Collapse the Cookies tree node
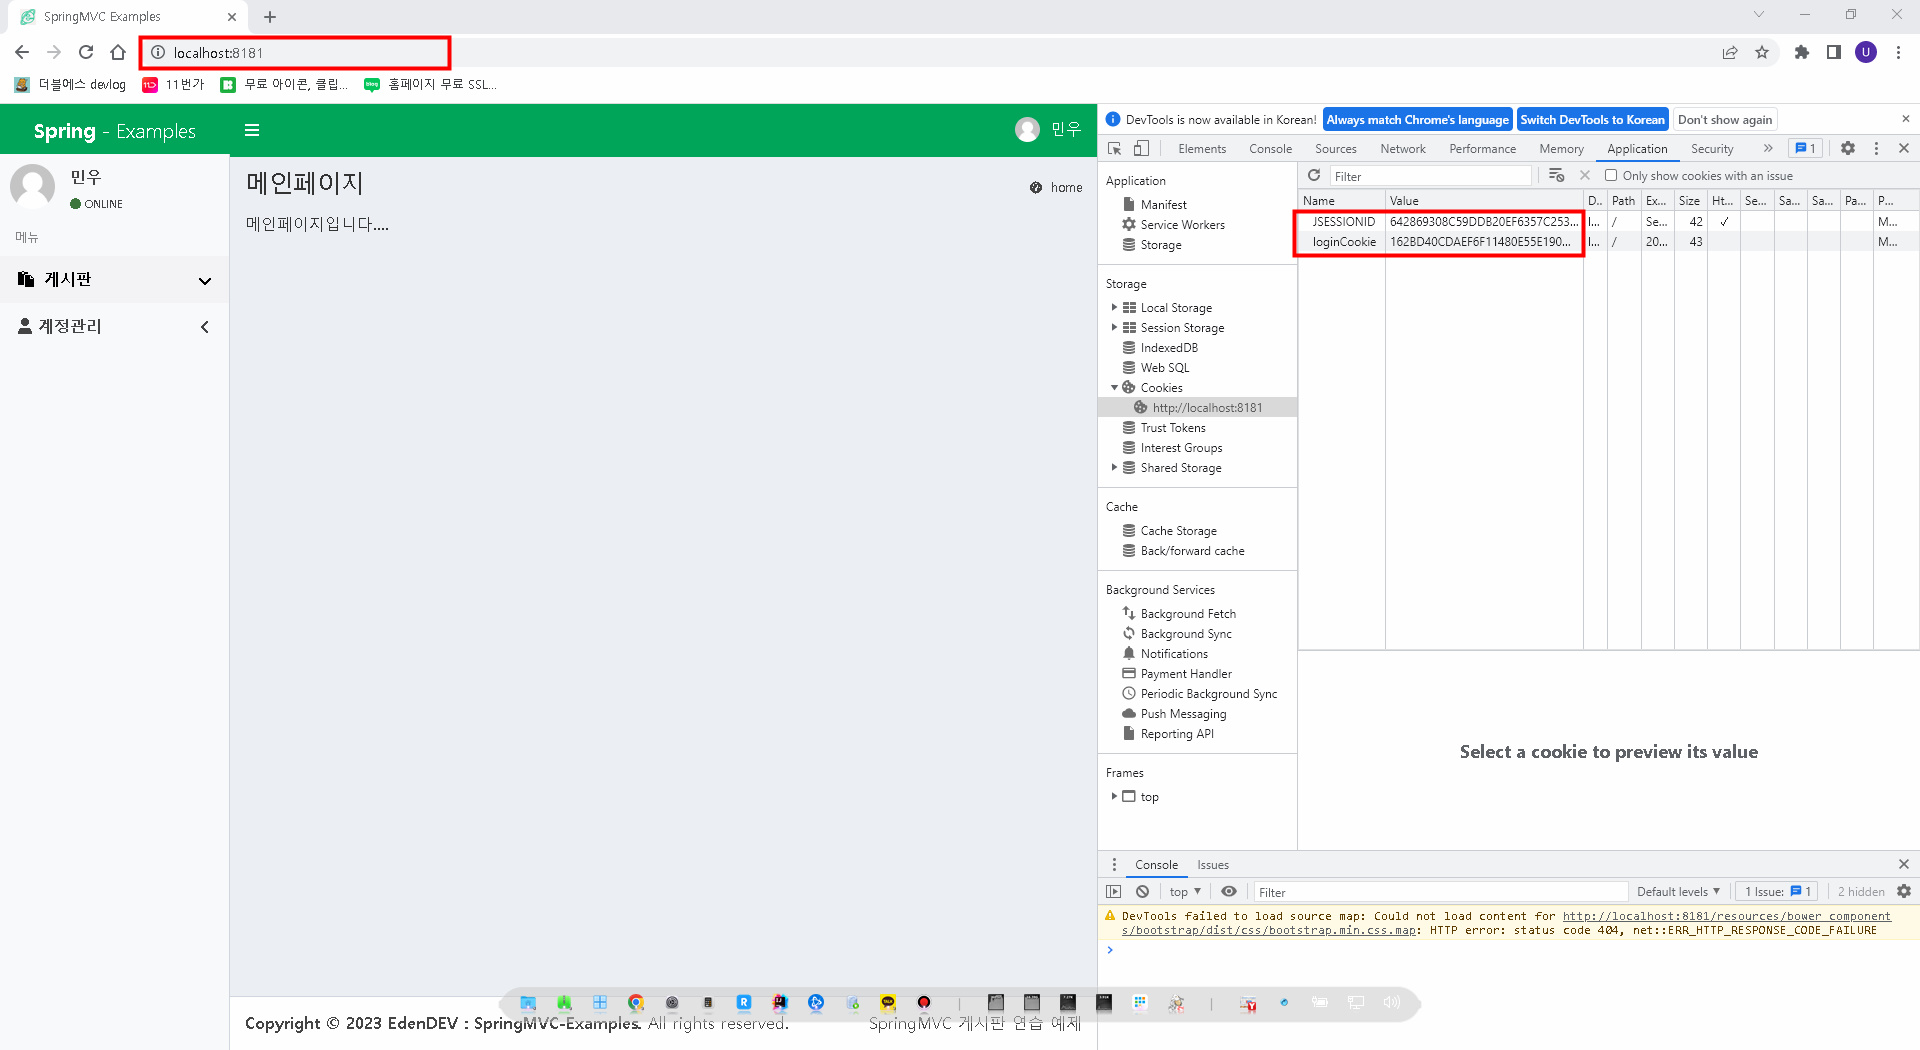The height and width of the screenshot is (1050, 1920). coord(1114,387)
